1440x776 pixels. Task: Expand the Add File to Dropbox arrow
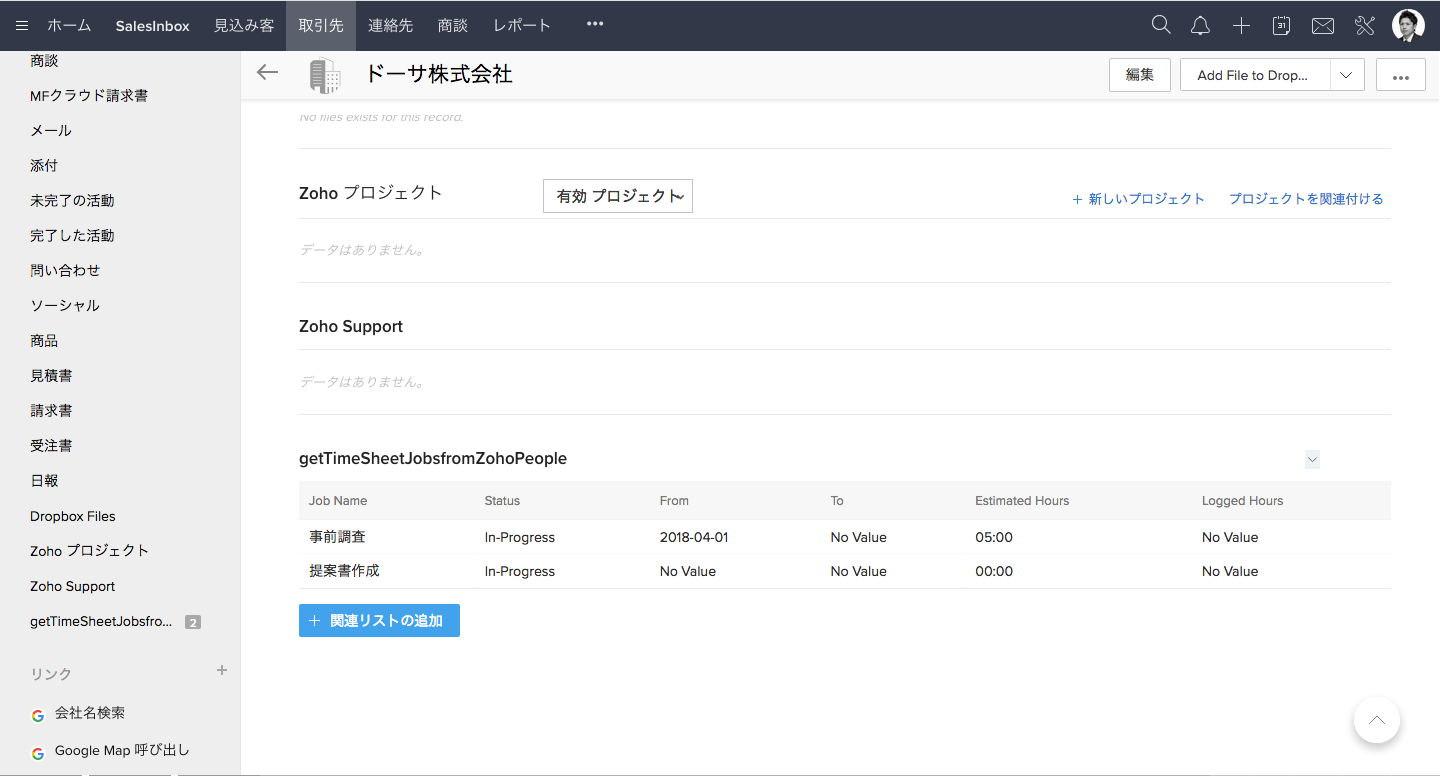(1346, 75)
